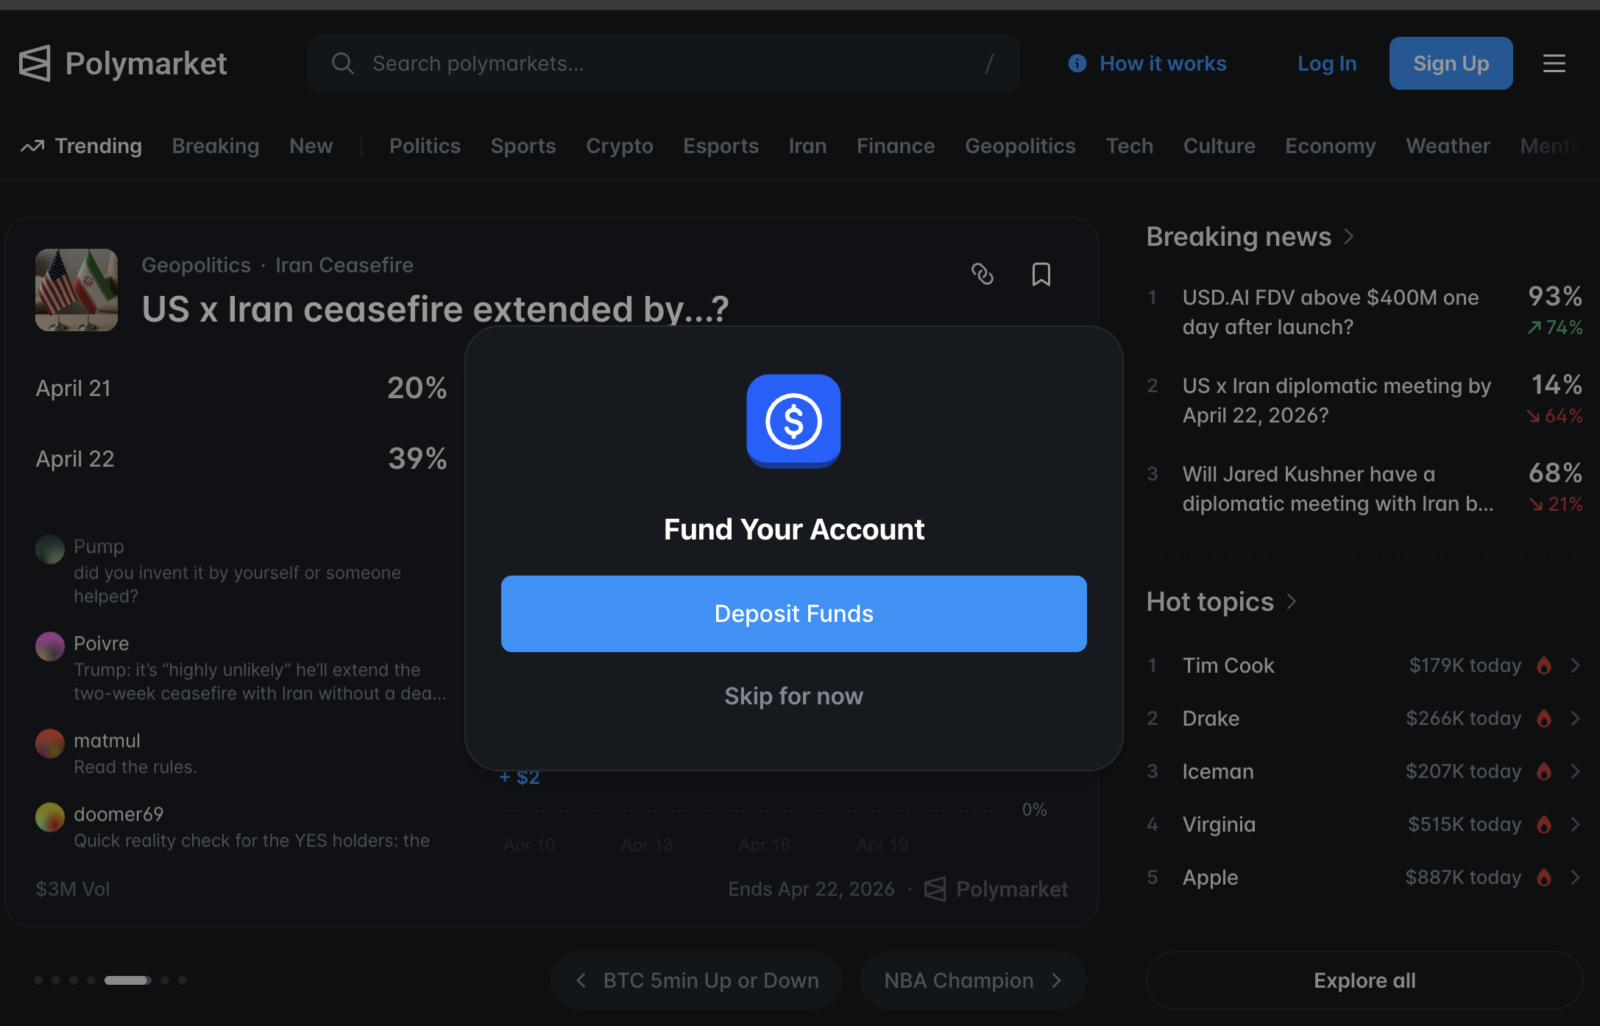Open Tim Cook topic chevron
The height and width of the screenshot is (1026, 1600).
1575,666
